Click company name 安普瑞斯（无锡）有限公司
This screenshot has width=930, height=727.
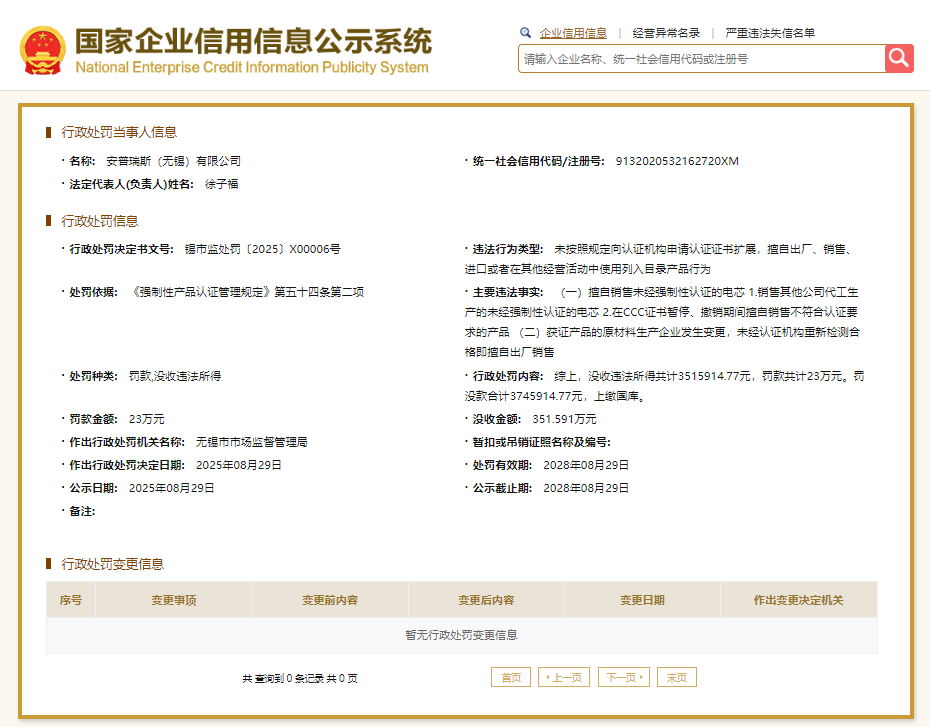click(173, 161)
